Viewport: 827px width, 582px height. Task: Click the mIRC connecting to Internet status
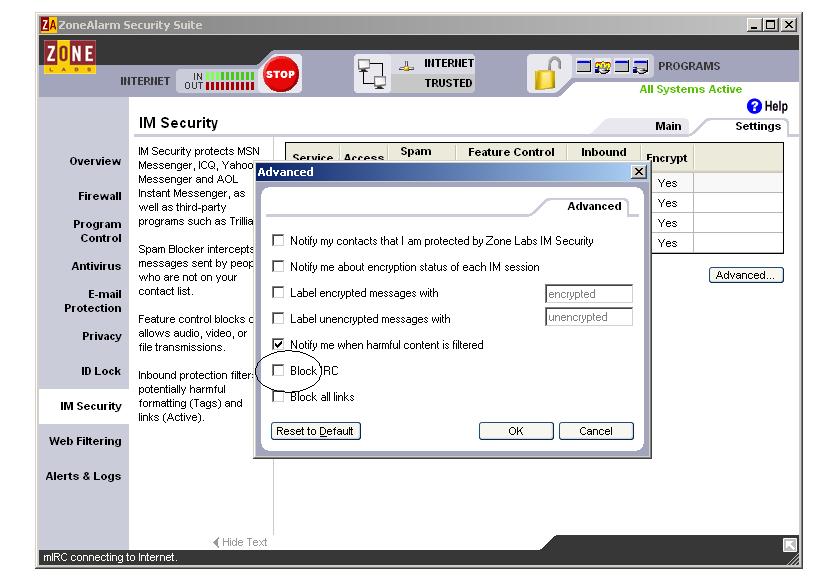point(110,557)
